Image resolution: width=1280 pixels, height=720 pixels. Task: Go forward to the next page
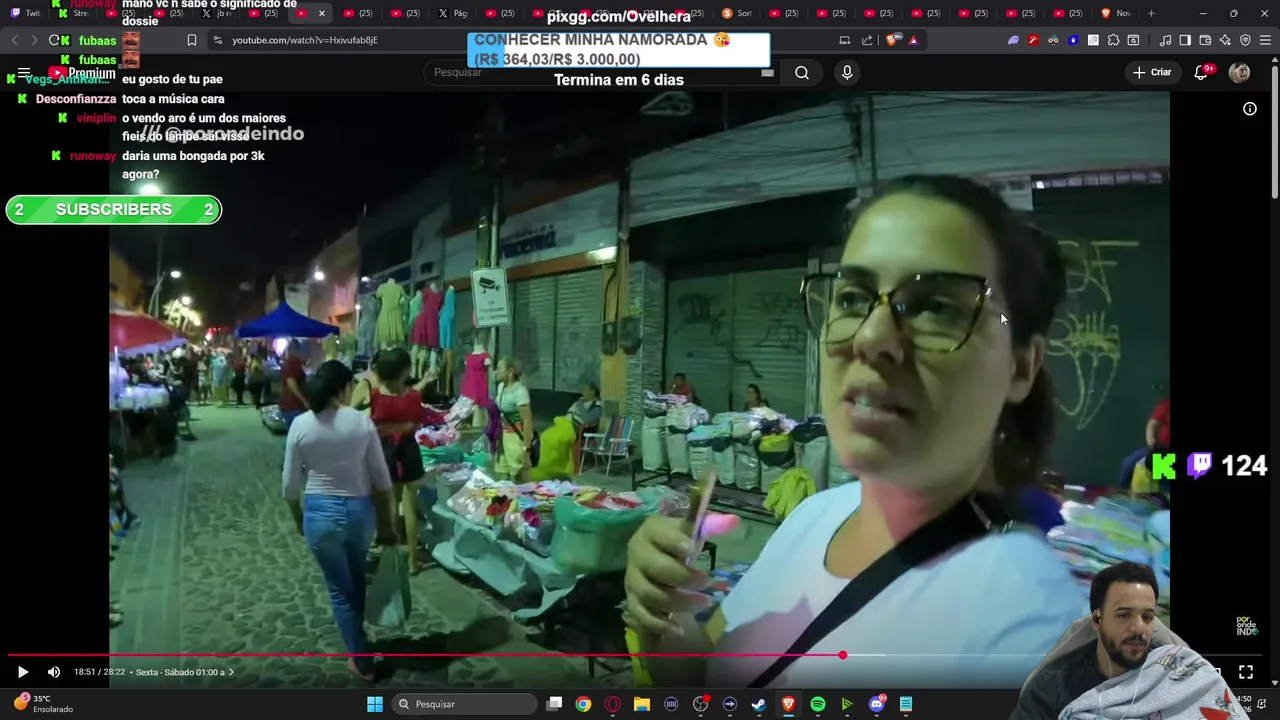[x=34, y=40]
